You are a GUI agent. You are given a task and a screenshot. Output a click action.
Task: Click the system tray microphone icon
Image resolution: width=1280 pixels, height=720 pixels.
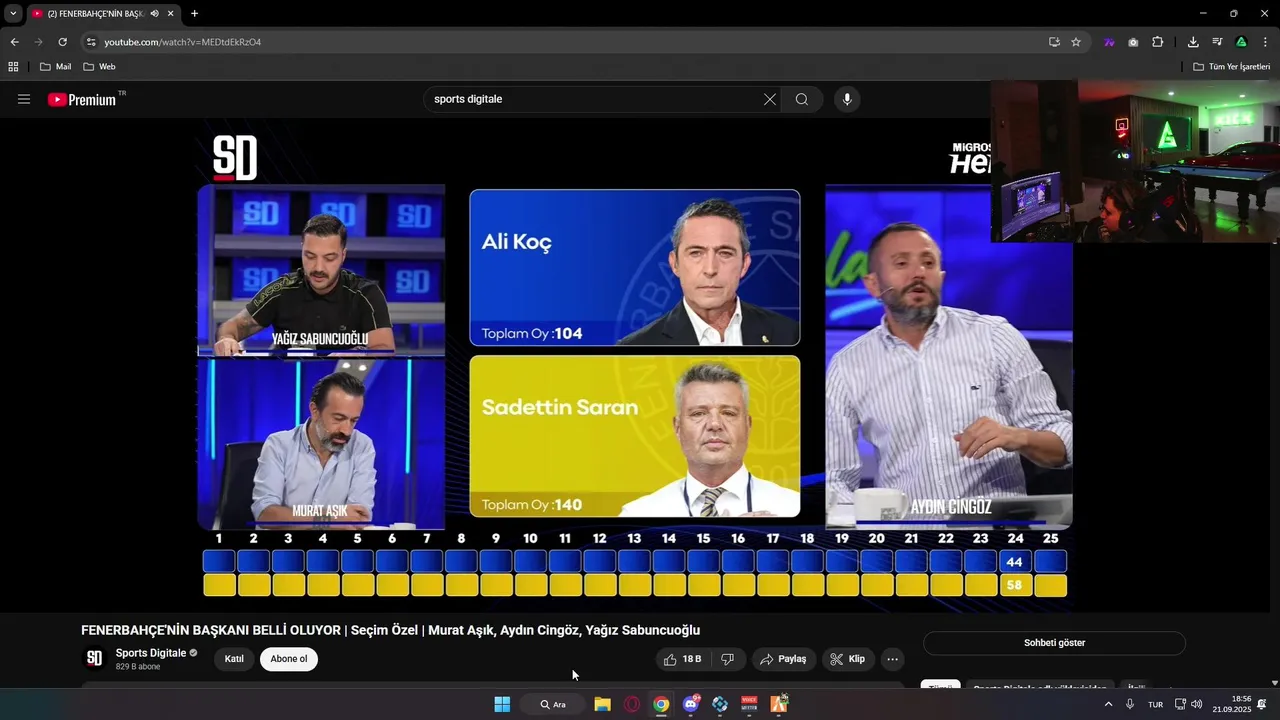point(1130,704)
